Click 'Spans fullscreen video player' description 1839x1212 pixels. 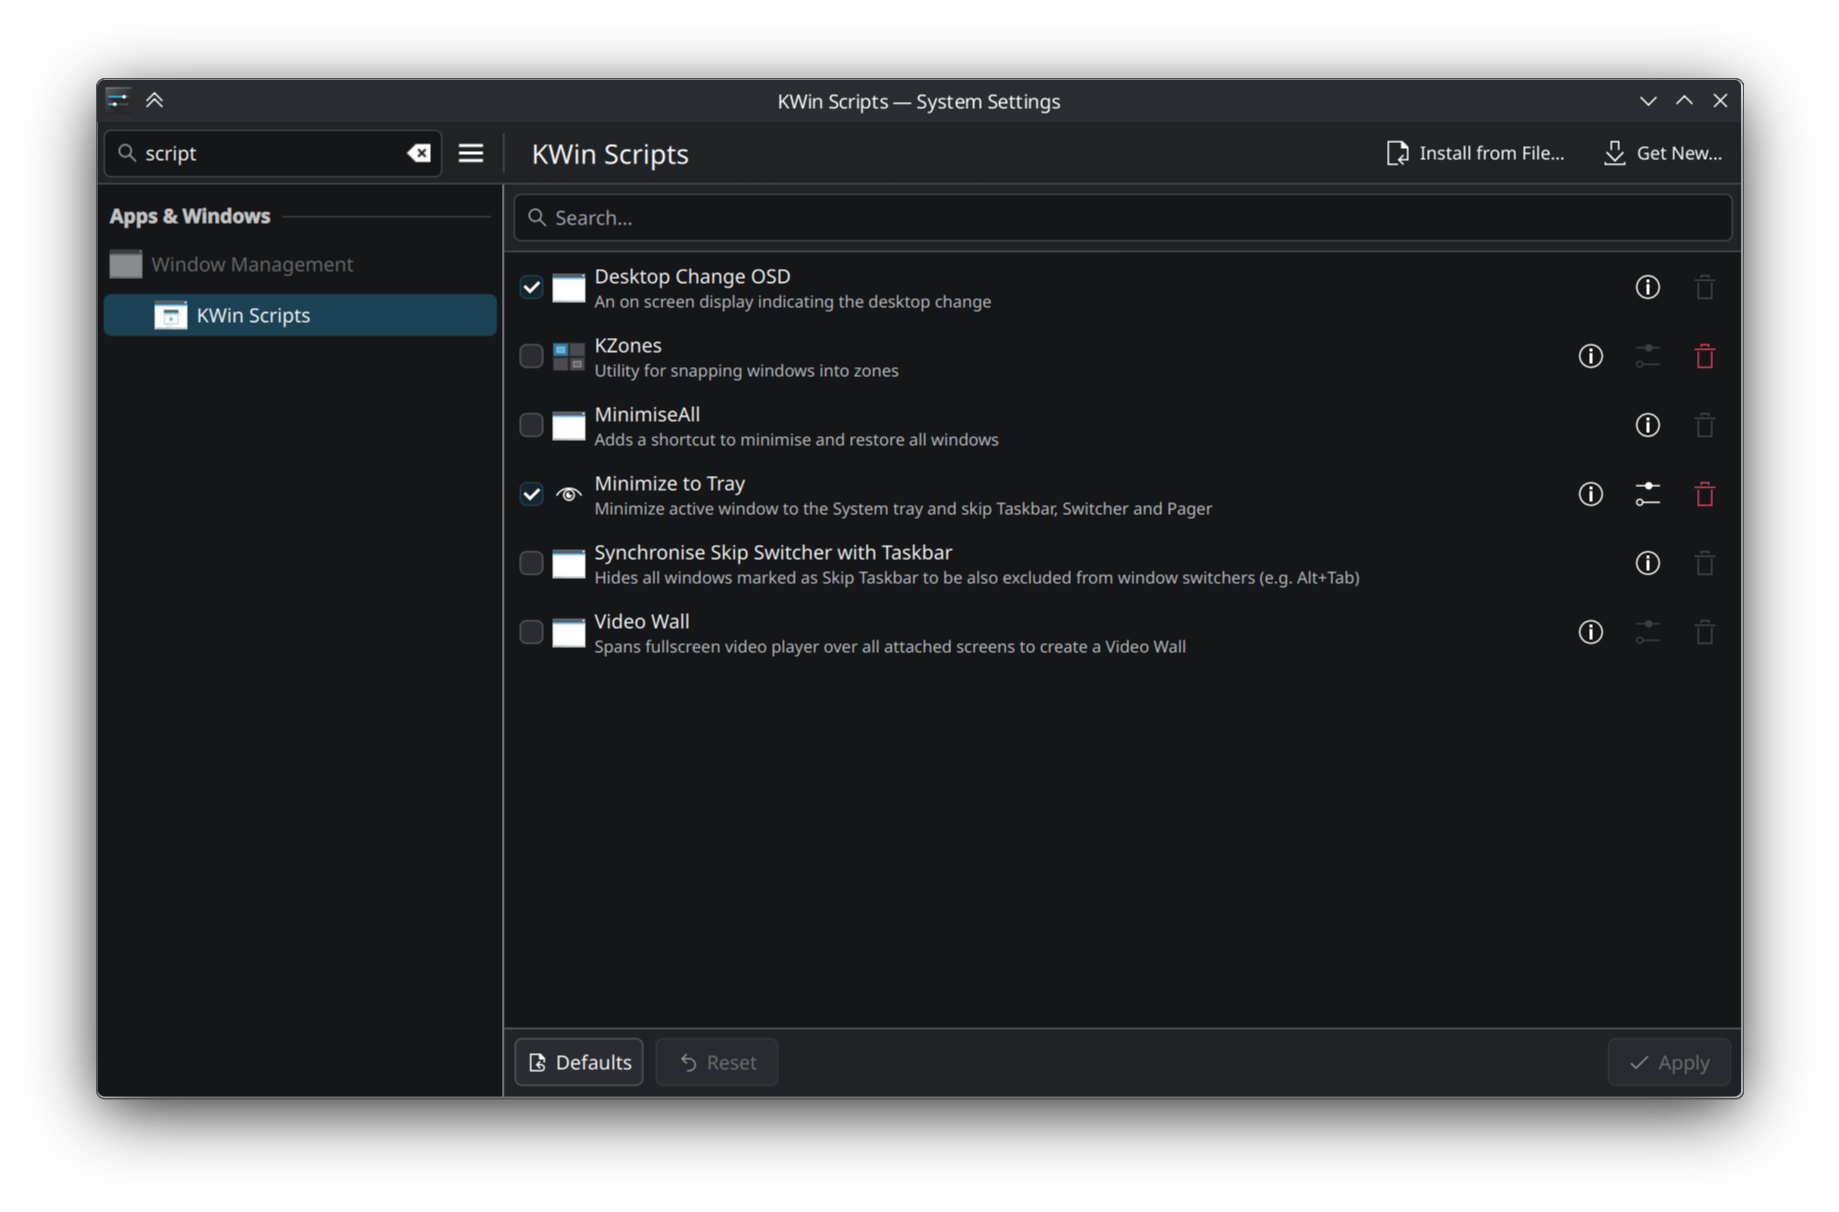(x=890, y=647)
